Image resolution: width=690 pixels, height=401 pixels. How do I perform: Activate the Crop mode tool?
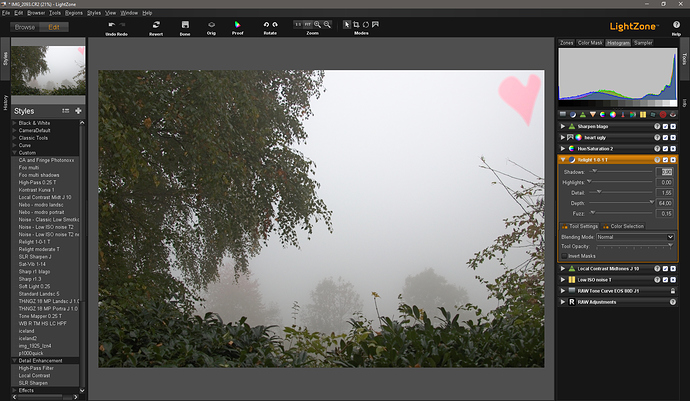click(356, 25)
